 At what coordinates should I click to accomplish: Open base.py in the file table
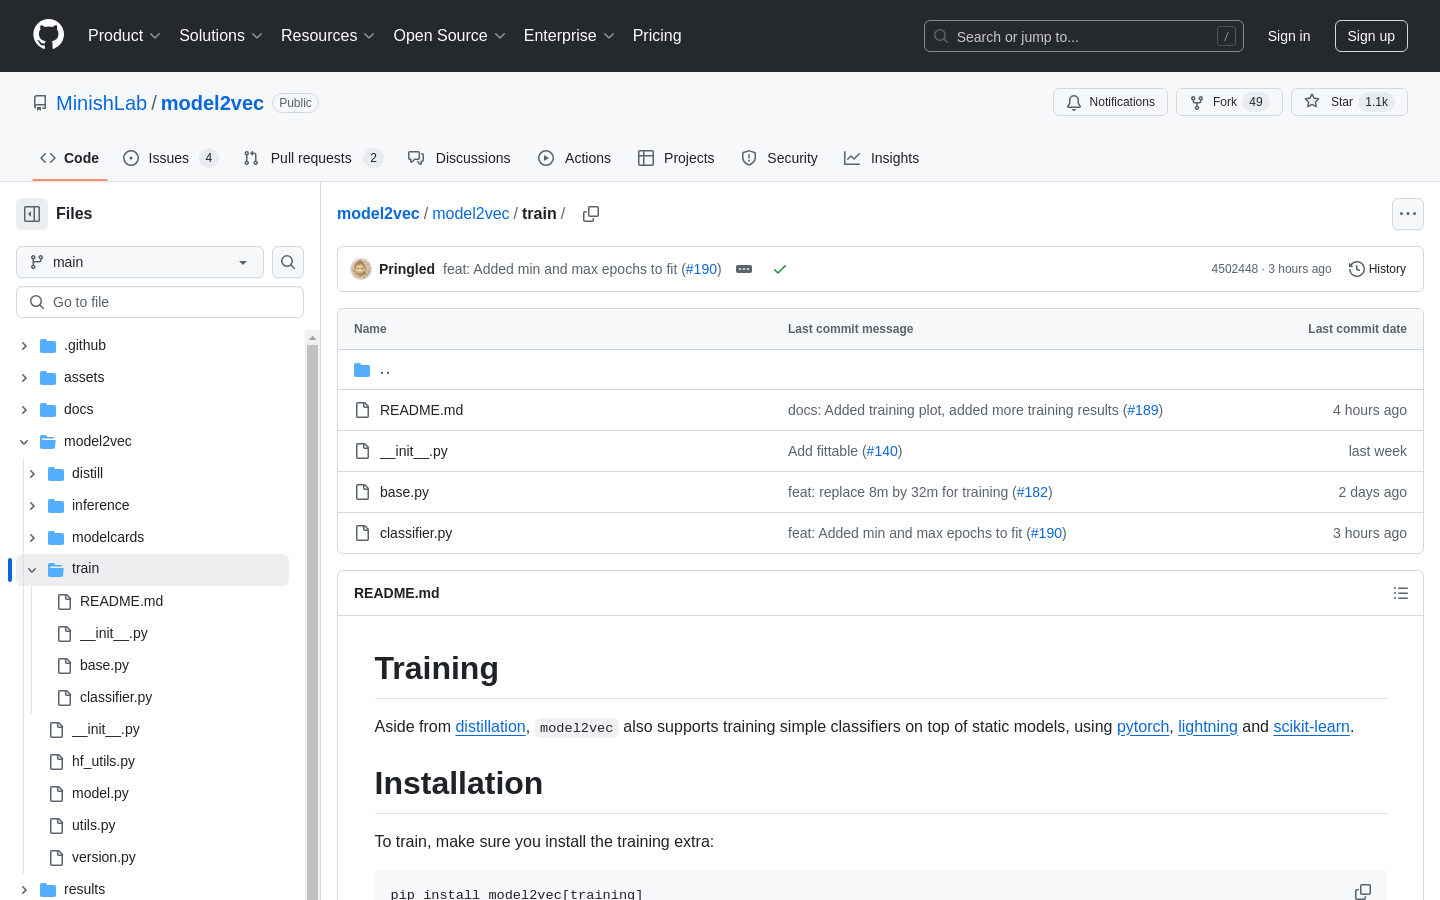click(x=404, y=492)
